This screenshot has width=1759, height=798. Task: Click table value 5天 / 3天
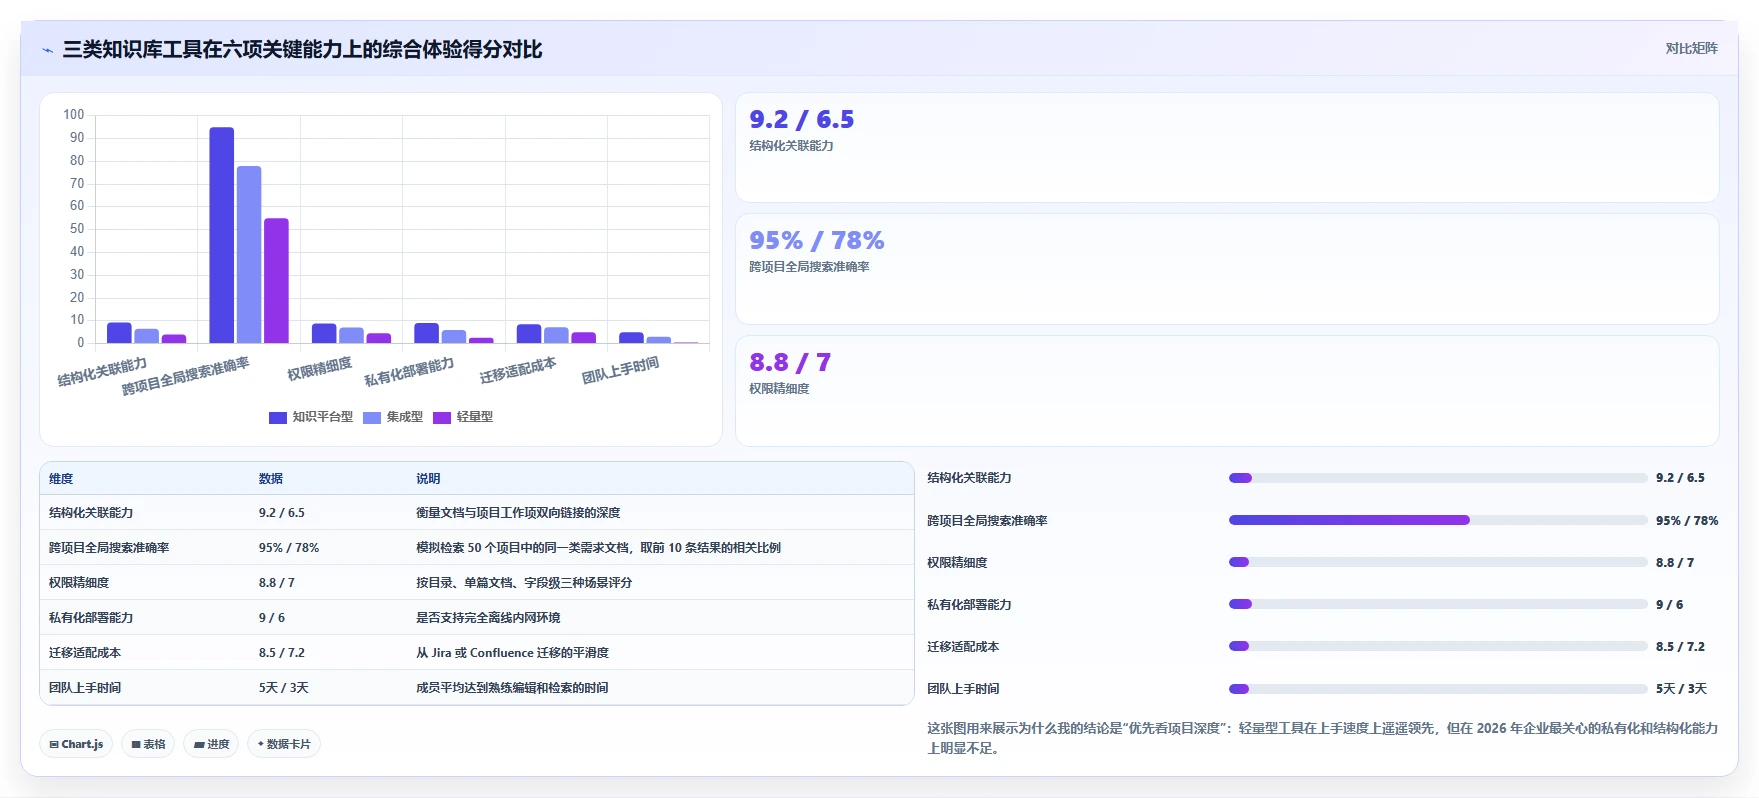(x=284, y=688)
